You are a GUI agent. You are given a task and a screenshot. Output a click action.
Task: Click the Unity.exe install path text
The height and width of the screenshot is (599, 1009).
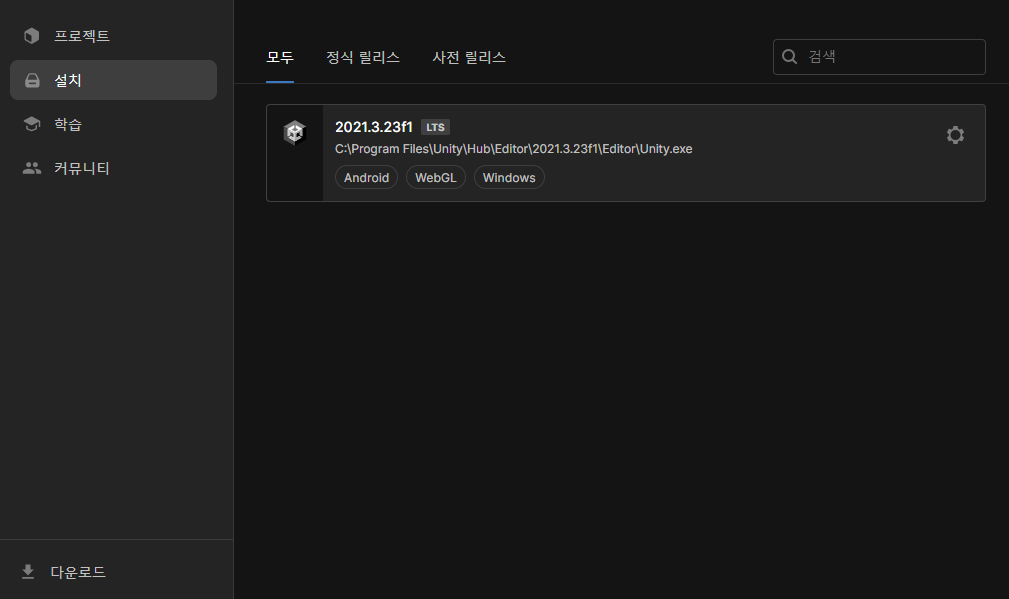514,149
